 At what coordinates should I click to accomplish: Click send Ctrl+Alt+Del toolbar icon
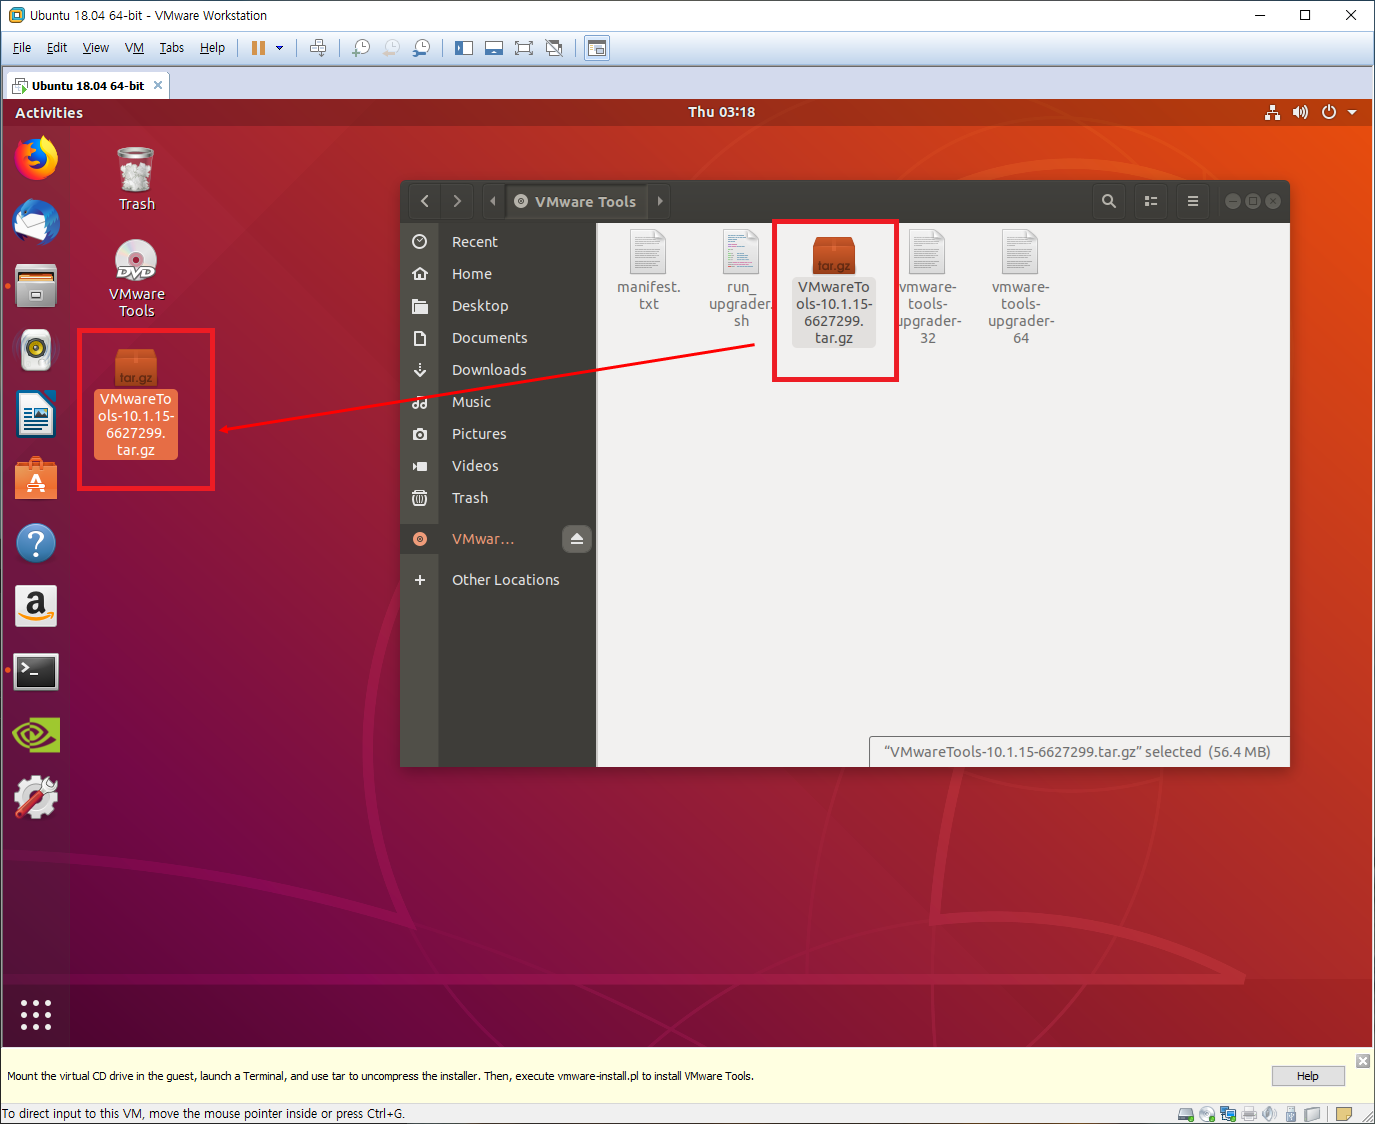pos(318,48)
